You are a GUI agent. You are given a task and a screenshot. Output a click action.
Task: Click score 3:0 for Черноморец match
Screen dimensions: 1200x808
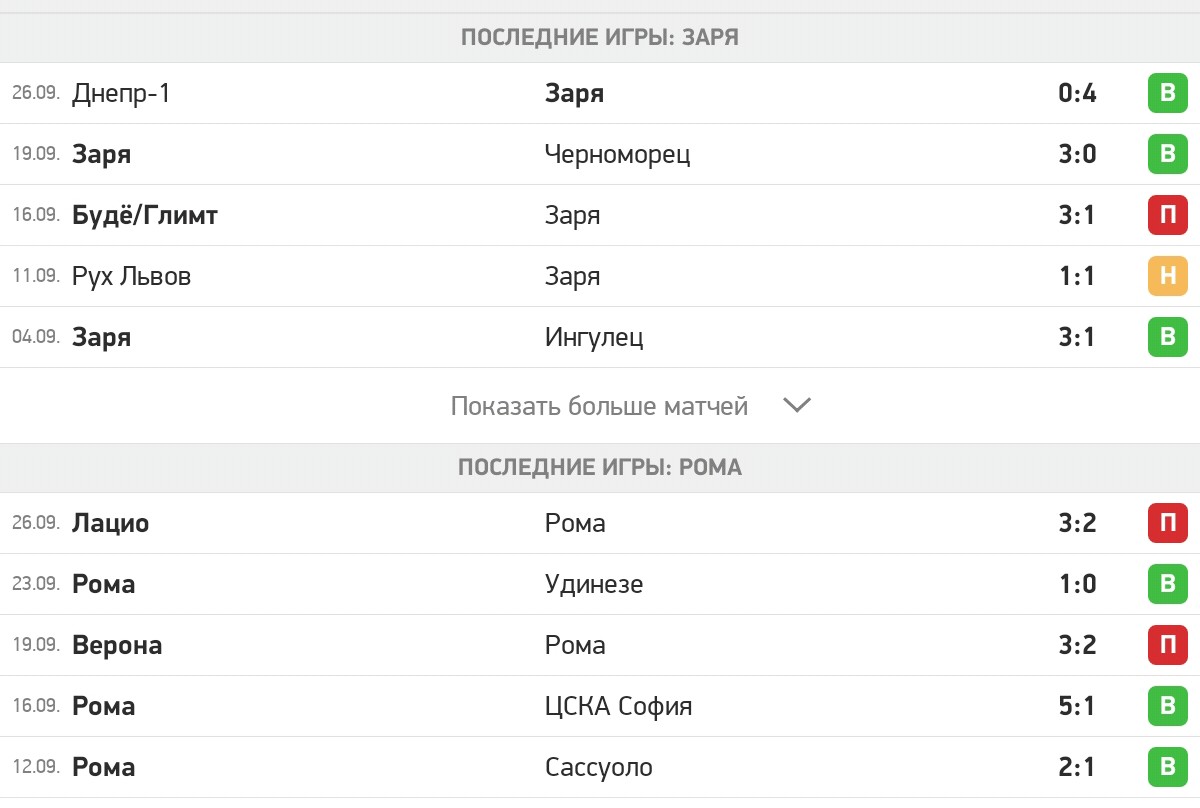tap(1077, 155)
